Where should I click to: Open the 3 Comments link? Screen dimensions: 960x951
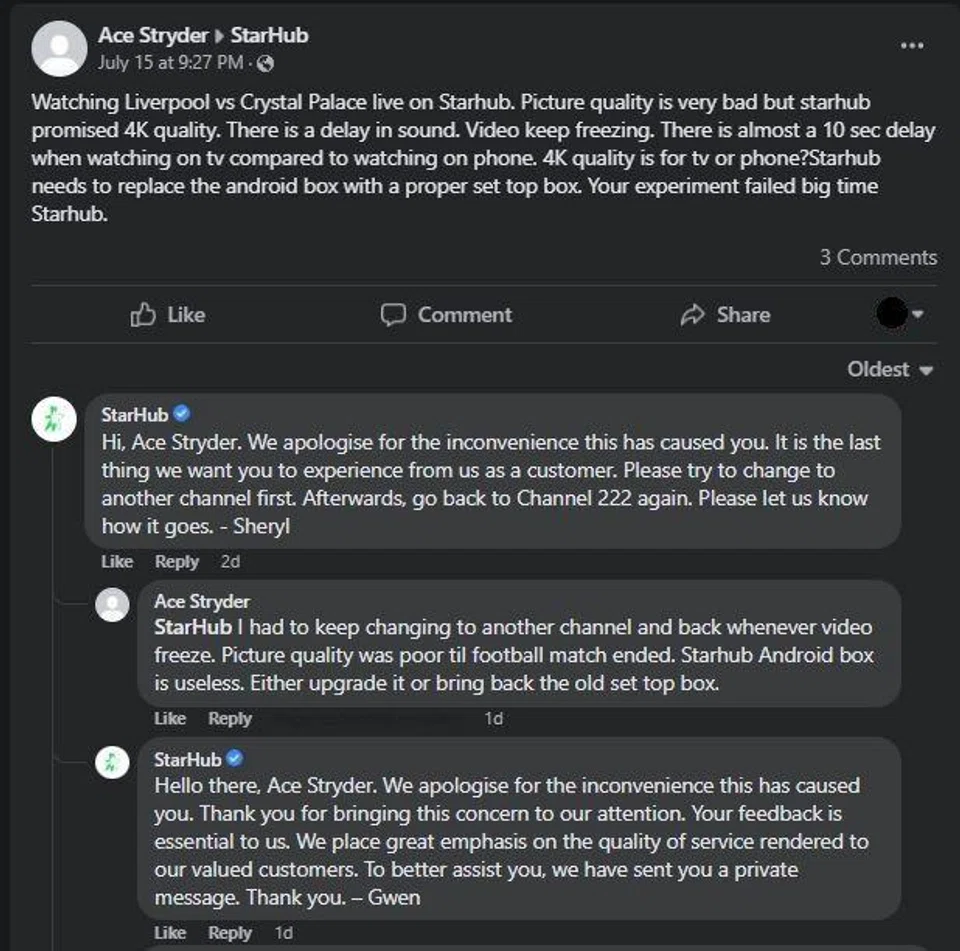pyautogui.click(x=878, y=258)
